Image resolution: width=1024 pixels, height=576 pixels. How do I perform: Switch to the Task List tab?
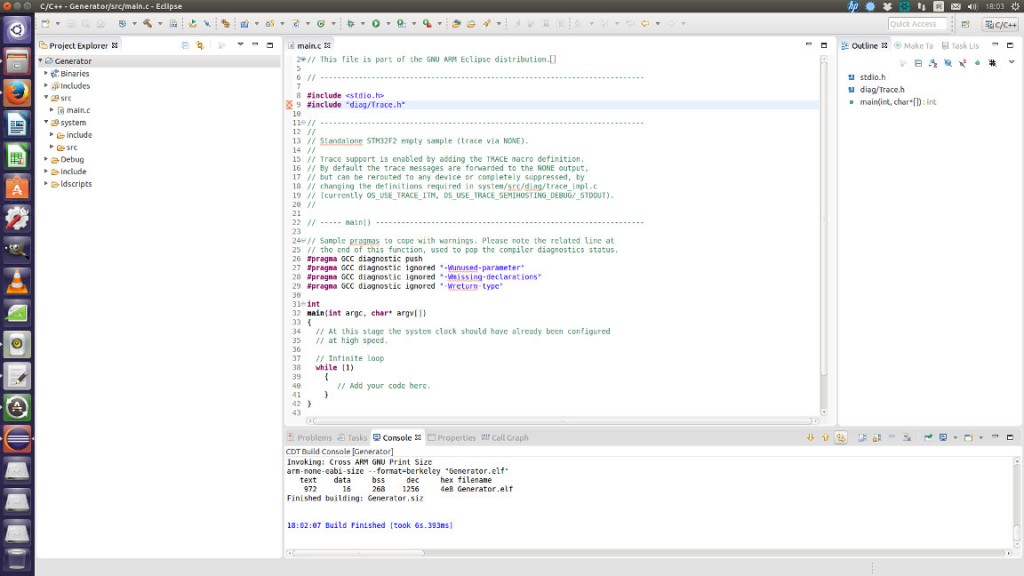[x=960, y=46]
